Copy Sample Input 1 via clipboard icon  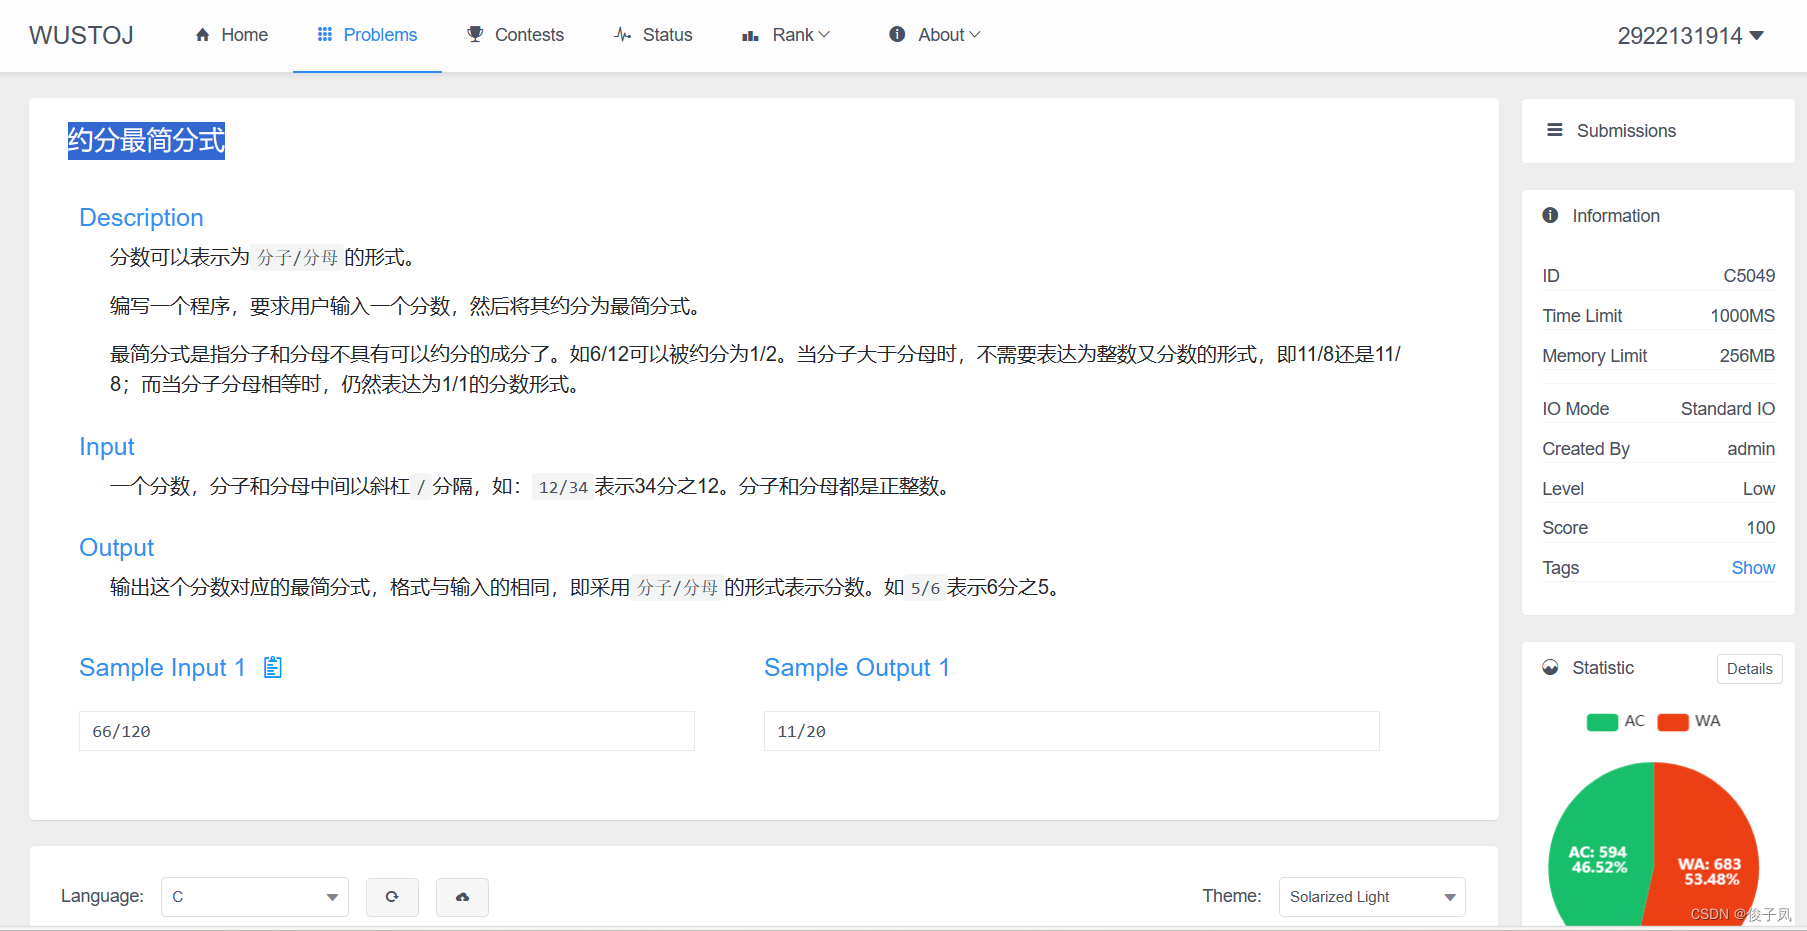[273, 667]
